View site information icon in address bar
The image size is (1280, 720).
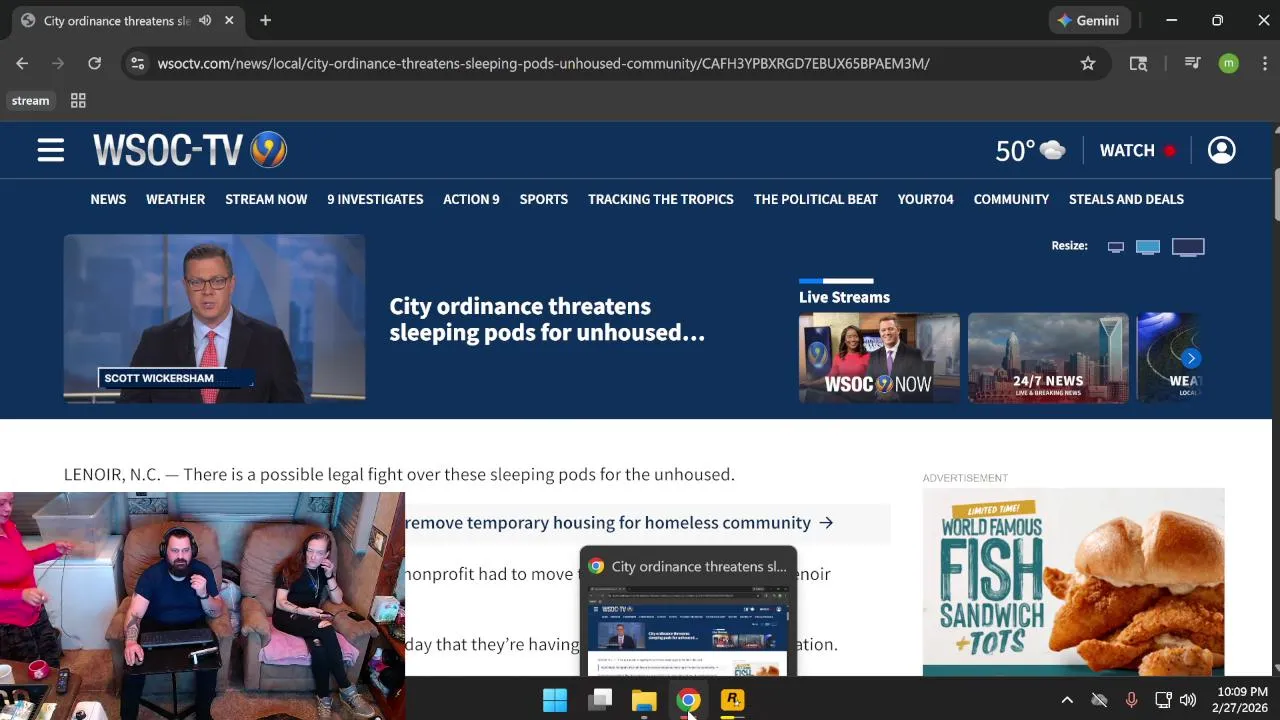click(x=137, y=63)
